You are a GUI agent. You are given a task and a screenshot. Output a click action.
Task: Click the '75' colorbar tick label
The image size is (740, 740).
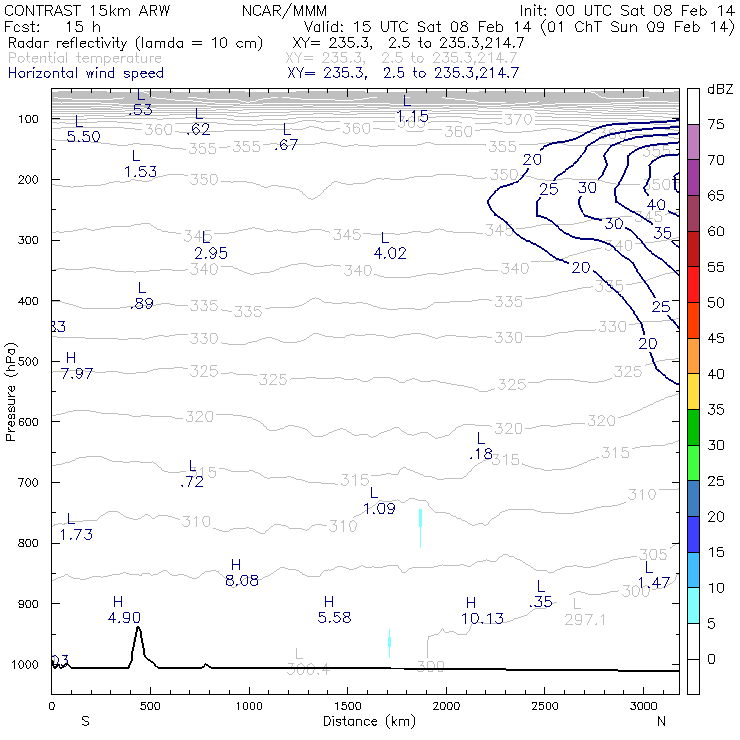(x=716, y=125)
